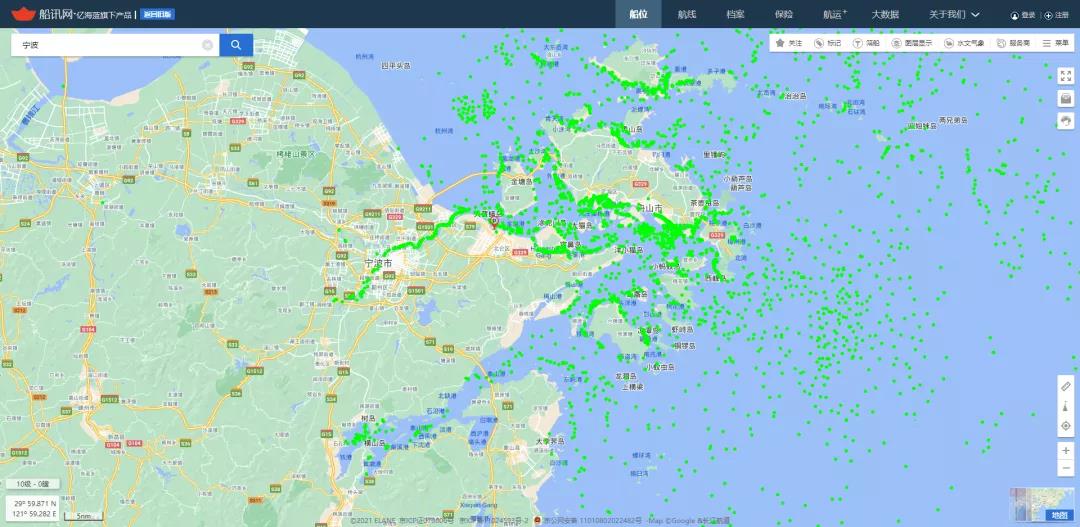Toggle the 标记 marker tool
The height and width of the screenshot is (527, 1080).
click(x=827, y=43)
